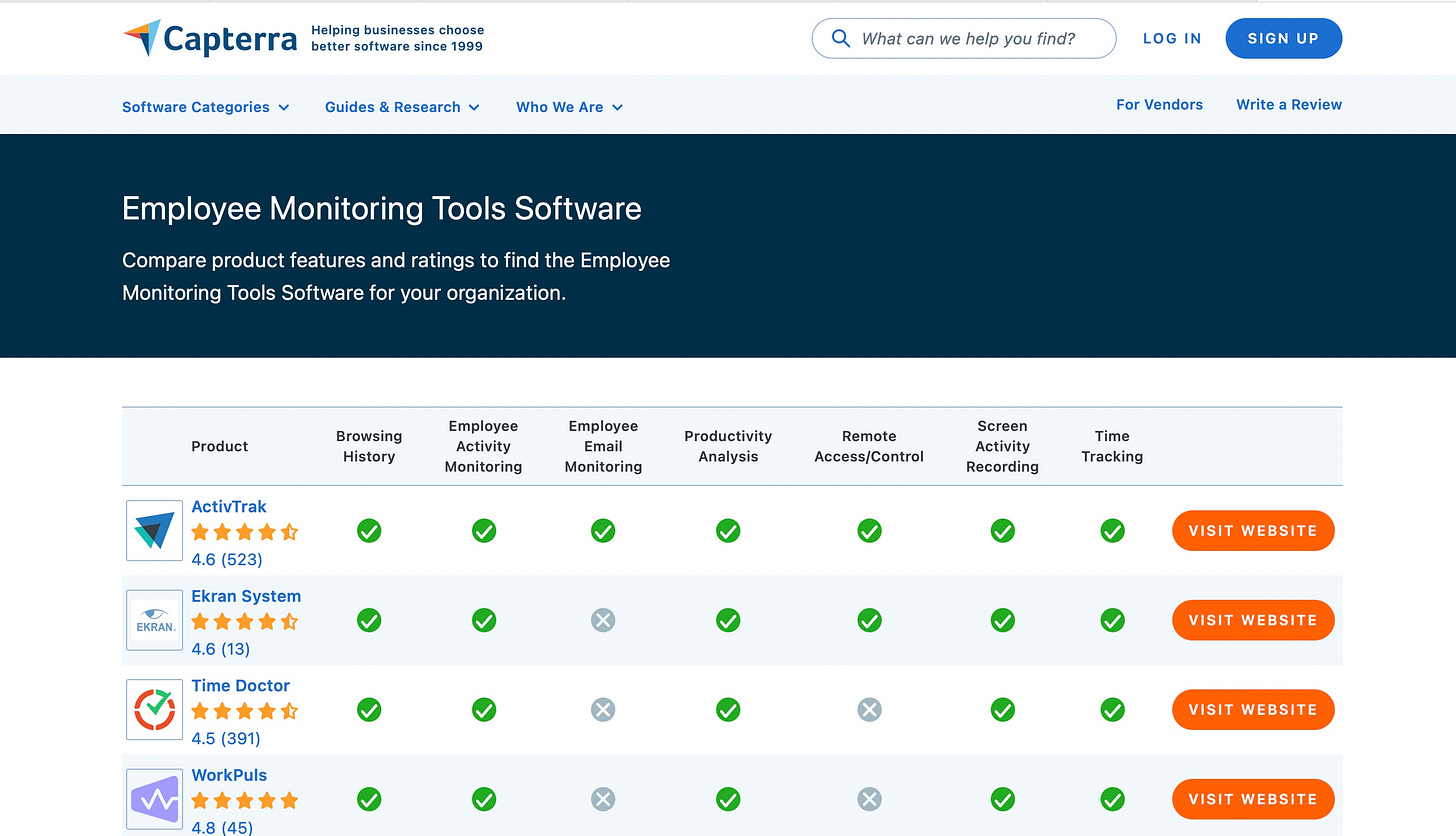Click Ekran System's Remote Access/Control checkmark
1456x836 pixels.
tap(870, 620)
